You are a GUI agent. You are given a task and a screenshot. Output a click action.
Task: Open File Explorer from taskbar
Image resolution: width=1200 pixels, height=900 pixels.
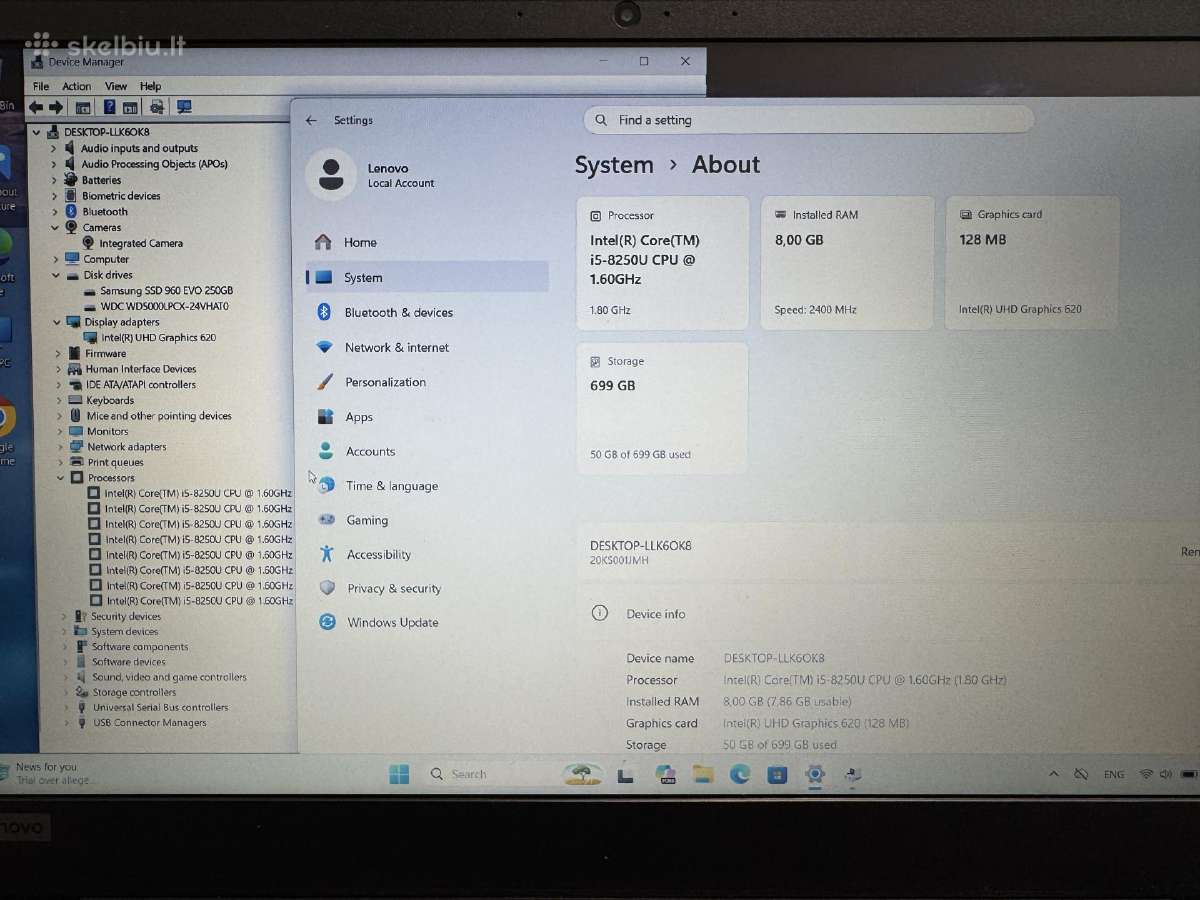click(x=703, y=774)
